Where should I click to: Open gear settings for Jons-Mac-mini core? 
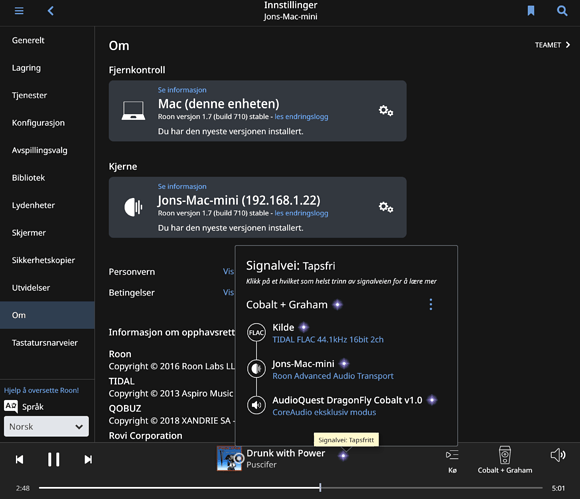[x=386, y=207]
